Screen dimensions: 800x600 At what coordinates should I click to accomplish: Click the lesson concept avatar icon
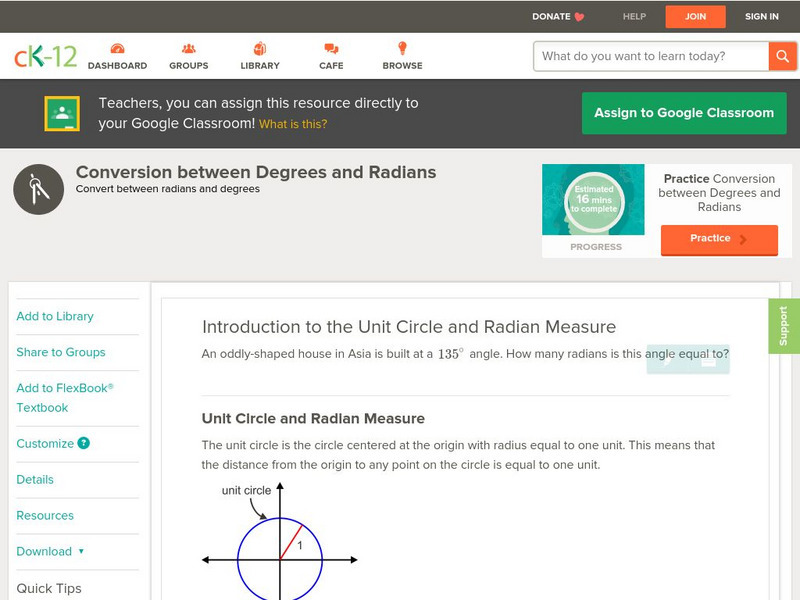point(37,188)
